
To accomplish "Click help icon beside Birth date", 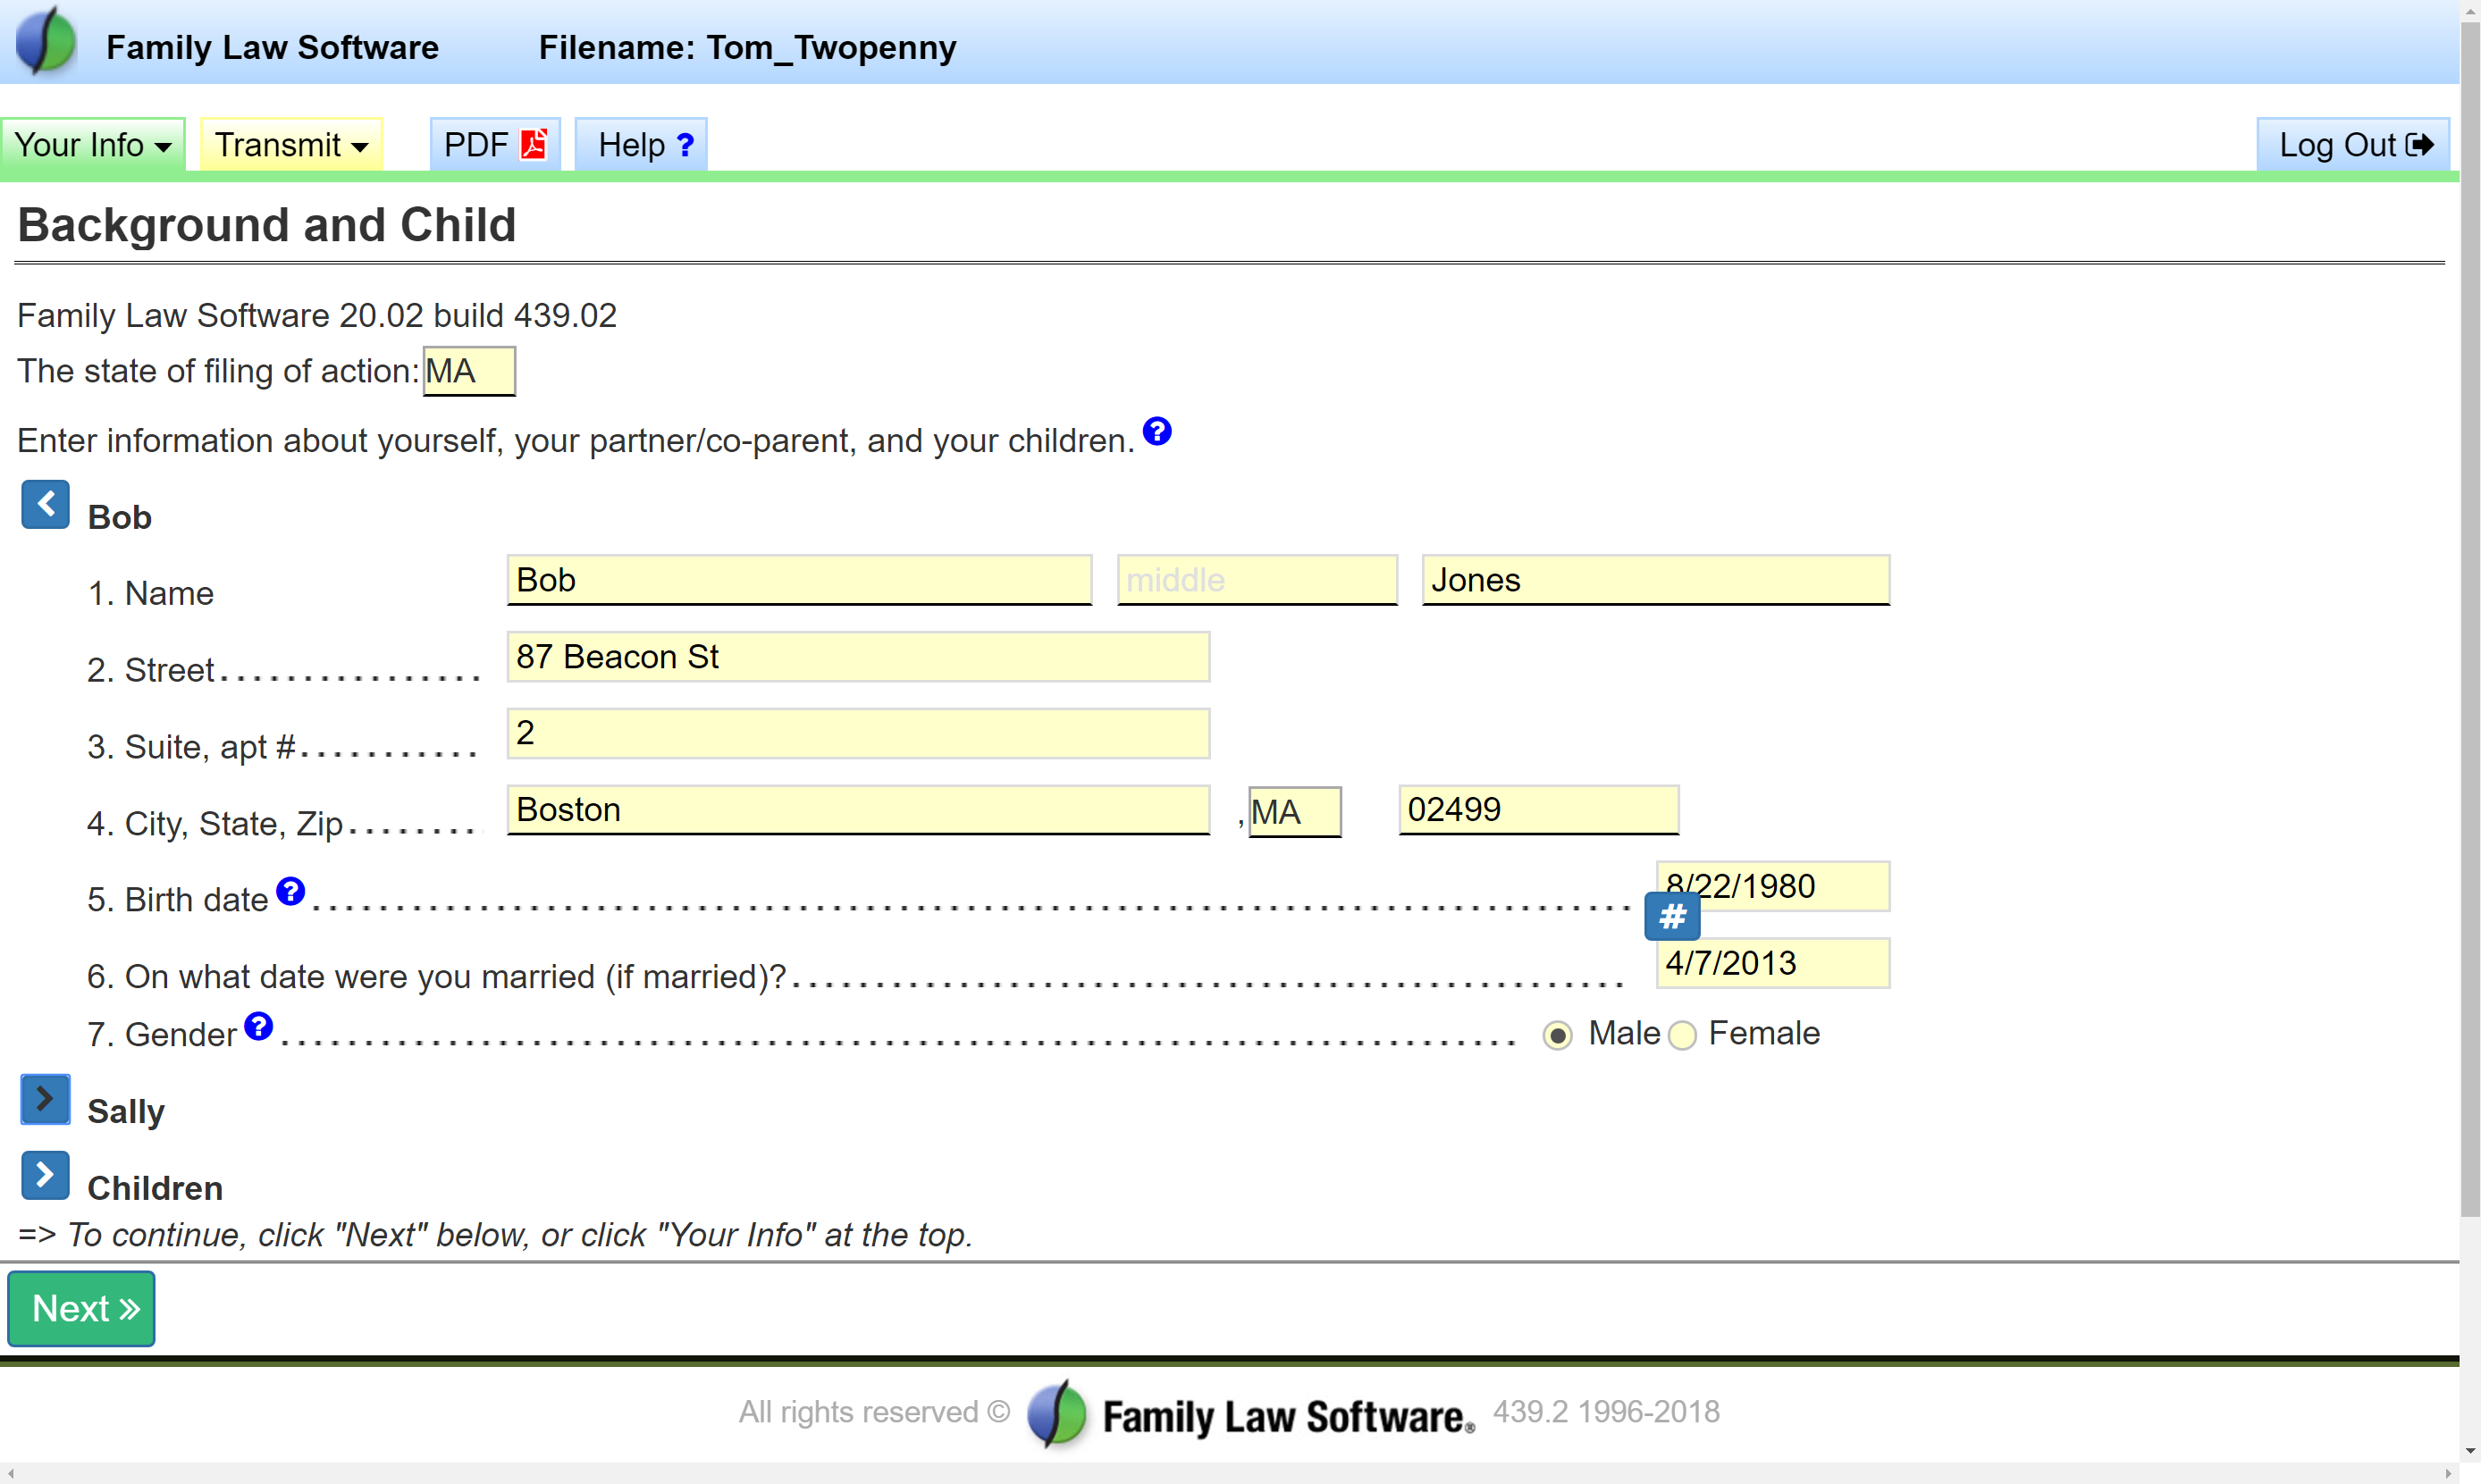I will click(x=290, y=890).
